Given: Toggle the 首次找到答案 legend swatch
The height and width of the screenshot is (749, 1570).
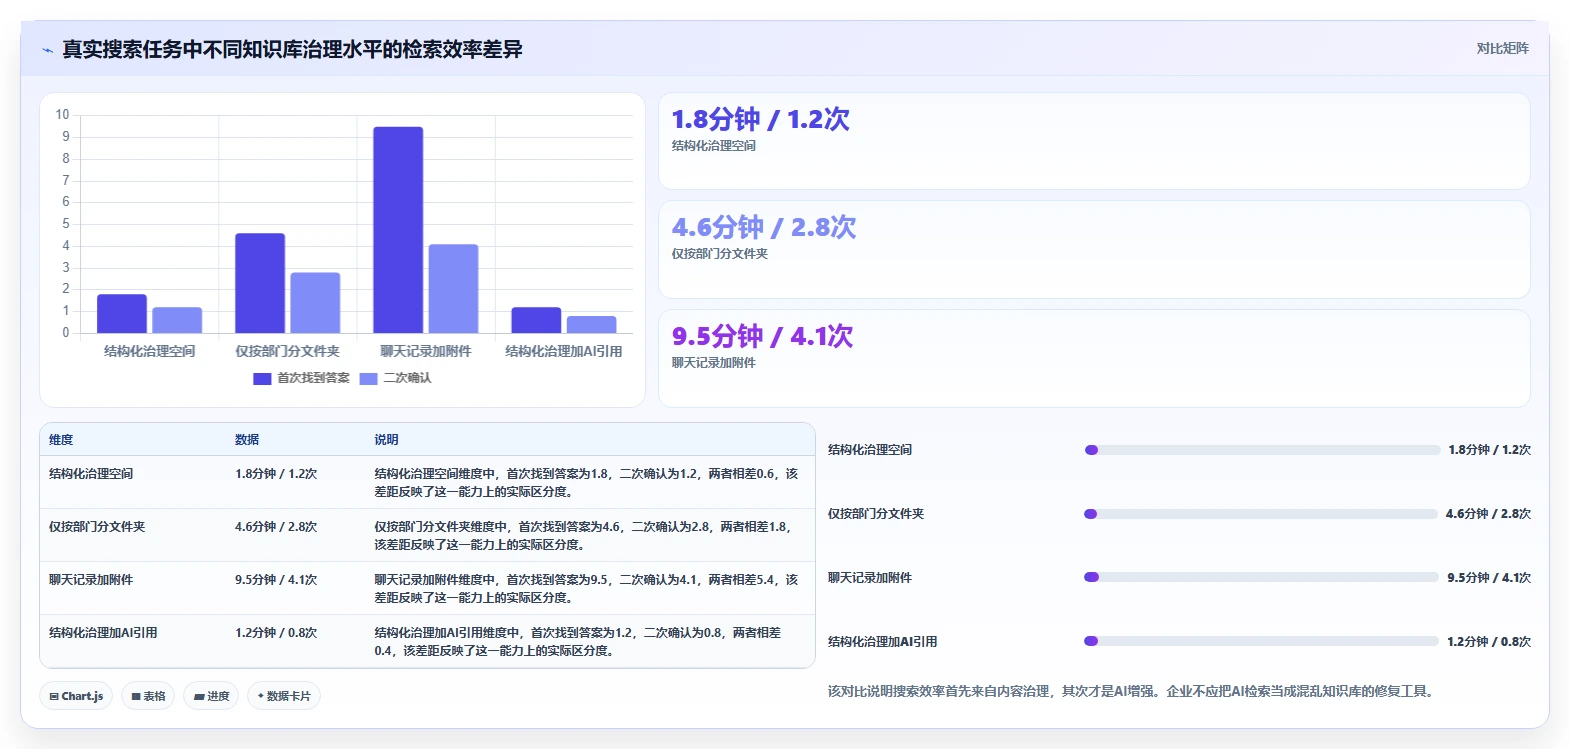Looking at the screenshot, I should coord(262,379).
